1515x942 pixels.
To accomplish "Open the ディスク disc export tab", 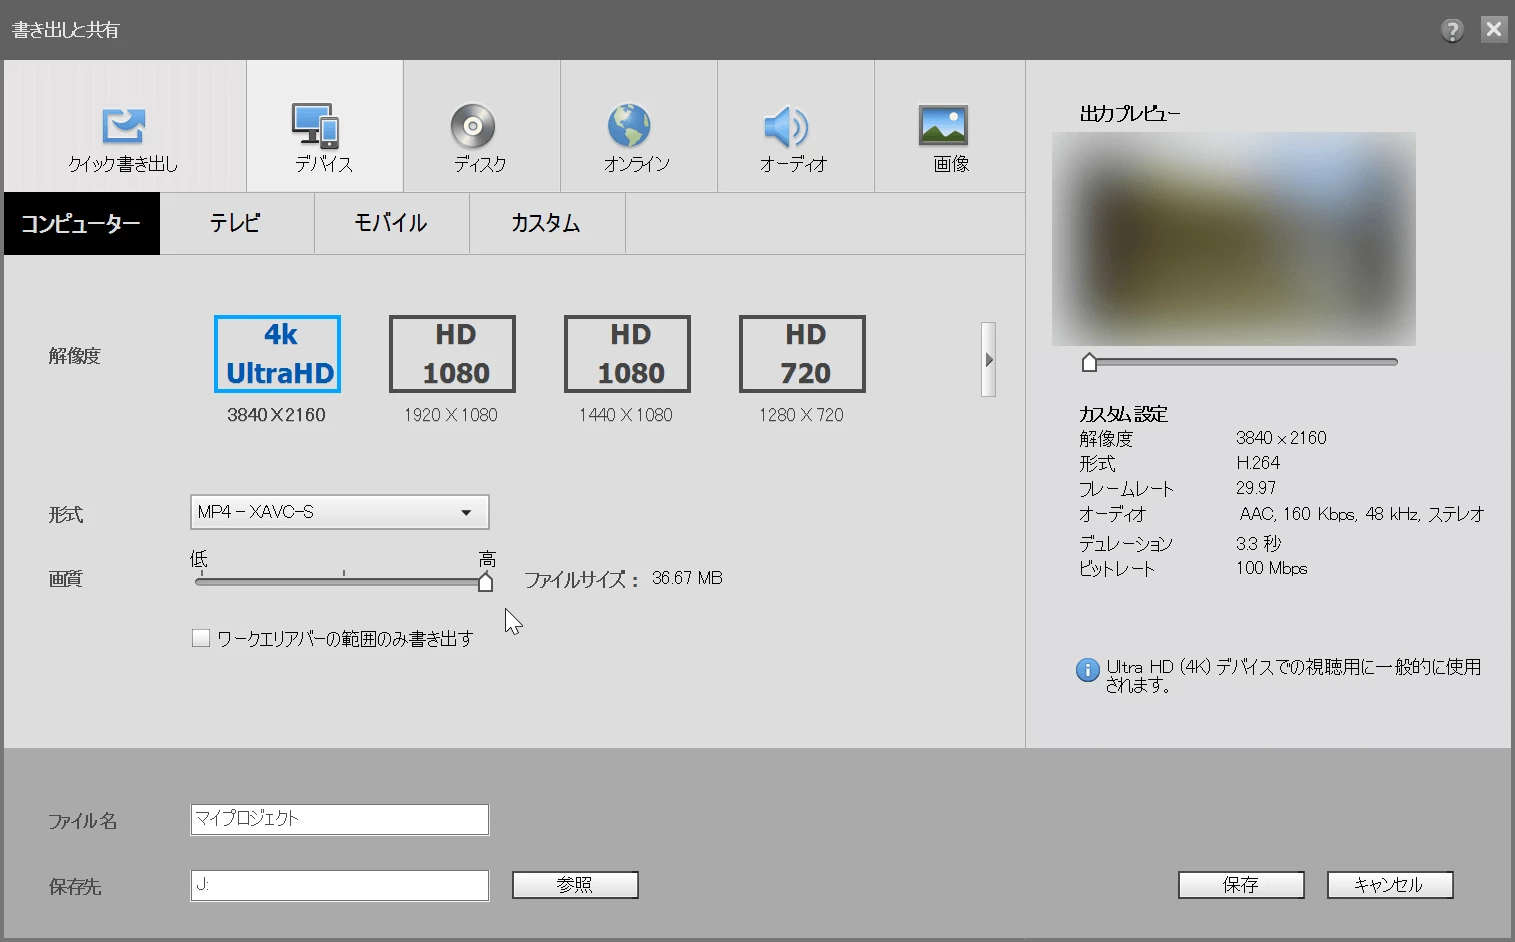I will click(480, 126).
